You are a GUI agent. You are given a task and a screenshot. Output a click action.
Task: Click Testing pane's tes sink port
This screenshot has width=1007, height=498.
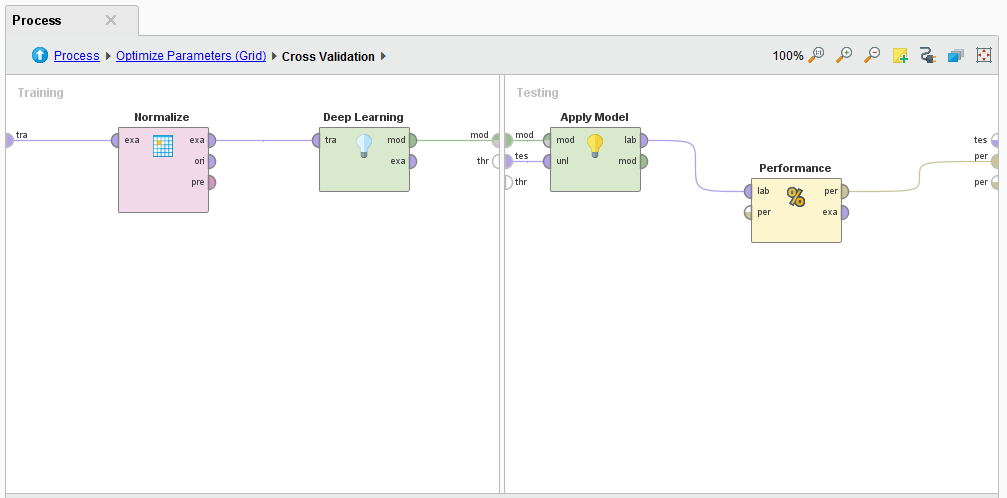click(x=995, y=141)
